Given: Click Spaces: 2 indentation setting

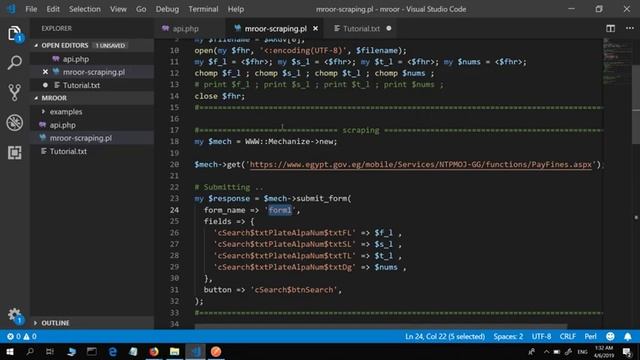Looking at the screenshot, I should 508,336.
